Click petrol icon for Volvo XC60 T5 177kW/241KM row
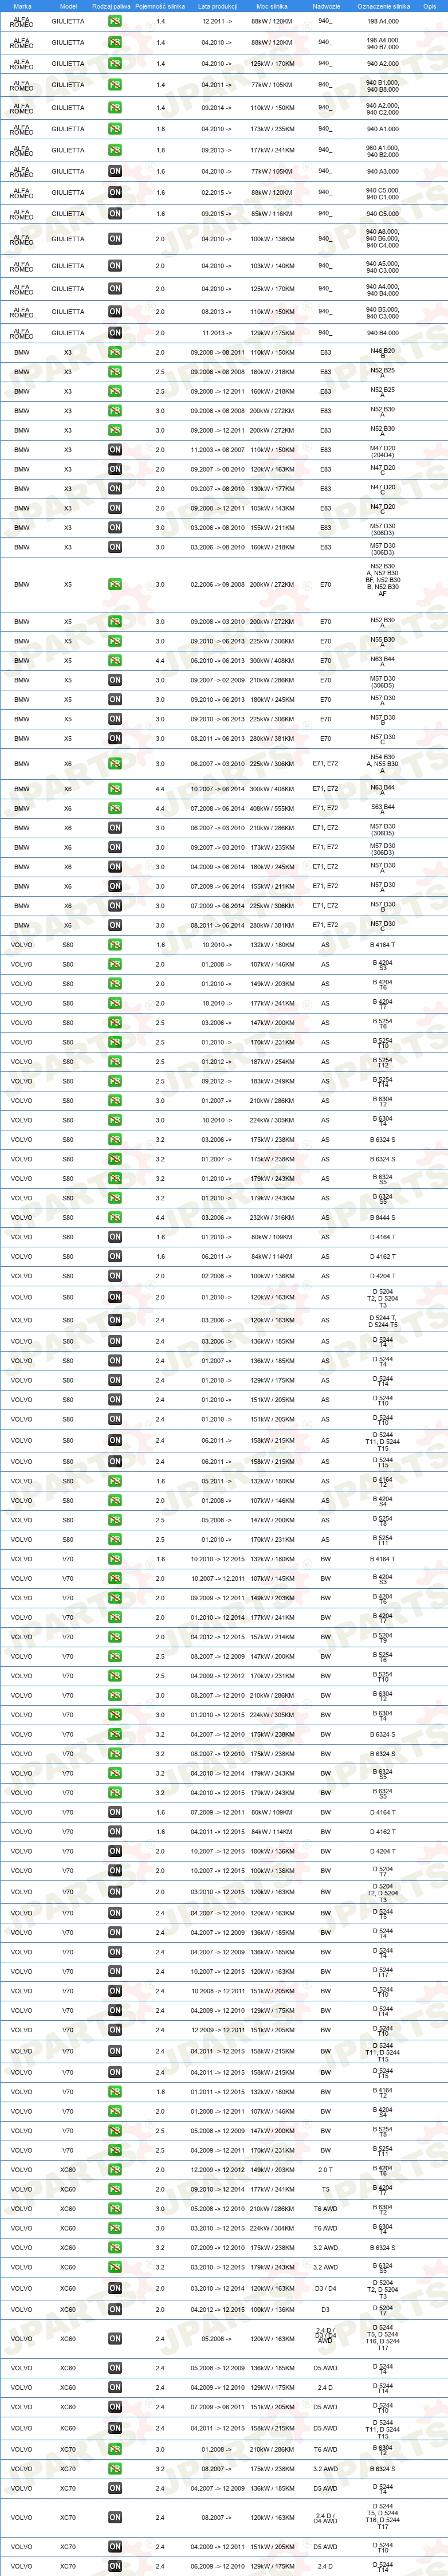Image resolution: width=448 pixels, height=2576 pixels. (x=115, y=2189)
